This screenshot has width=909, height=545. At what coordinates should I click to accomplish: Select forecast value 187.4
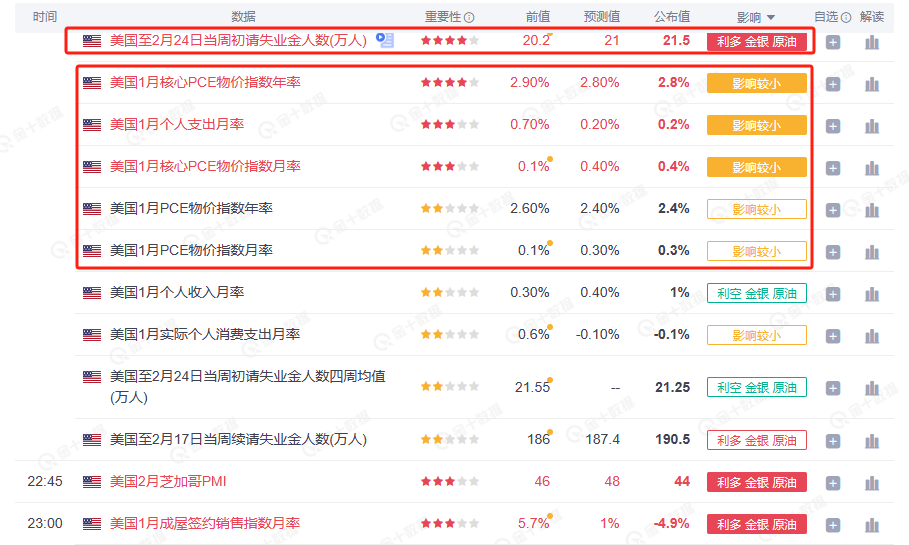[602, 439]
